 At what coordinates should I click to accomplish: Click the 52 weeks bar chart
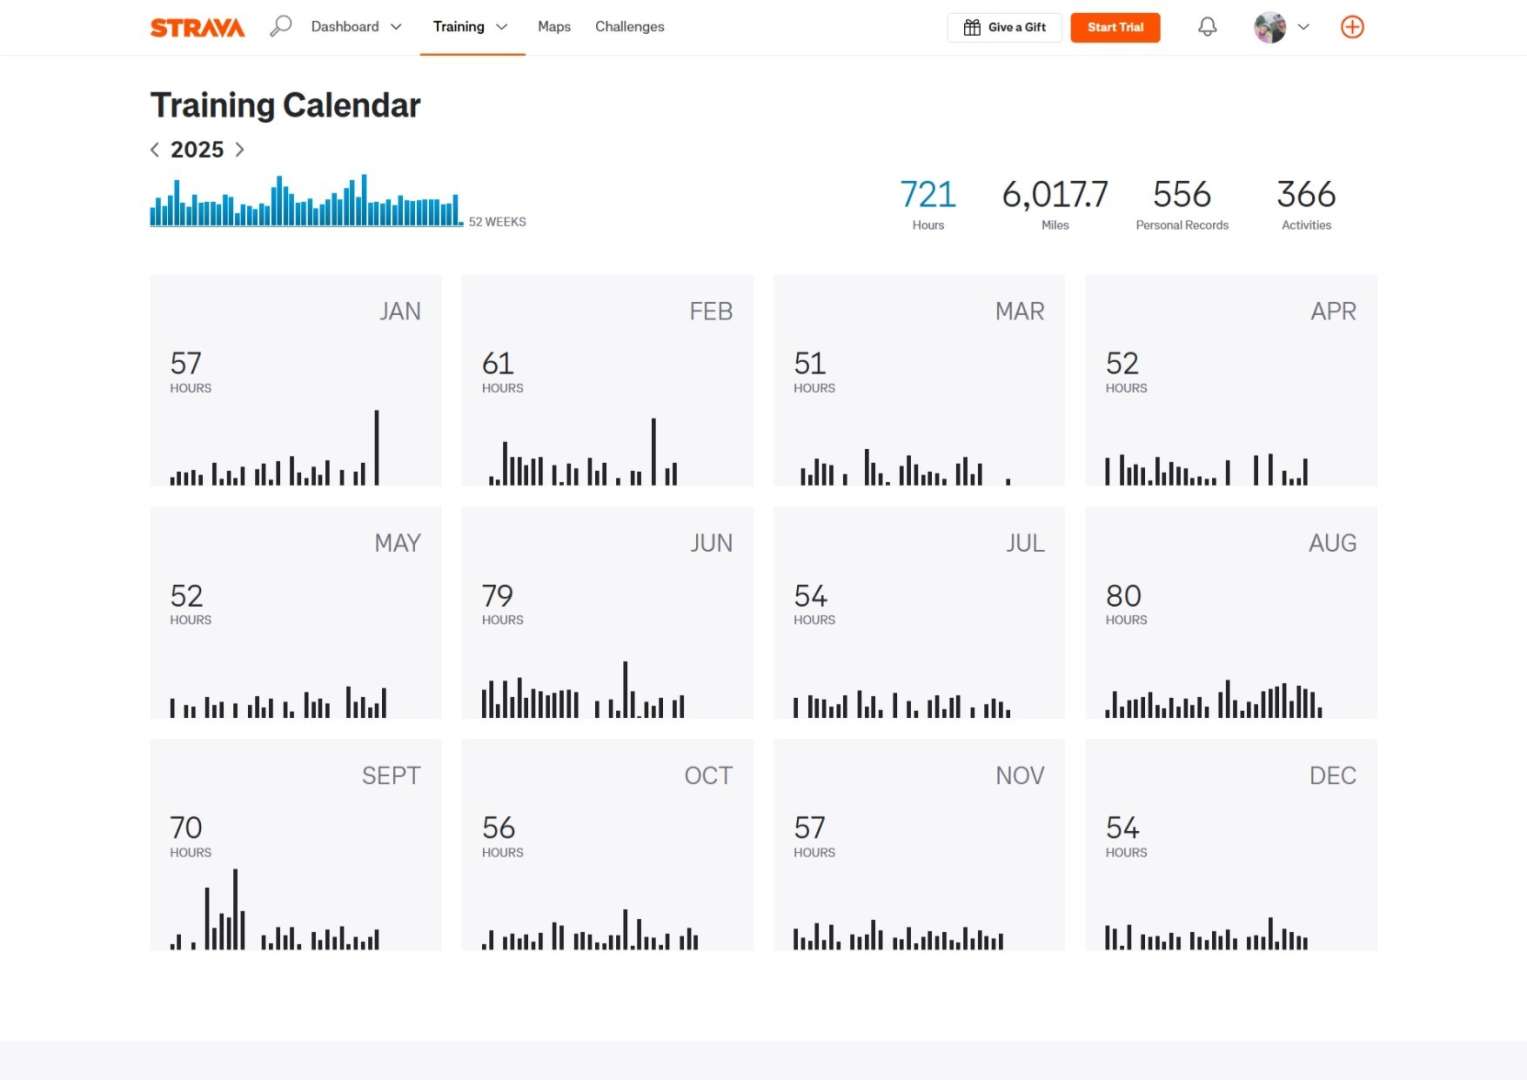coord(305,203)
